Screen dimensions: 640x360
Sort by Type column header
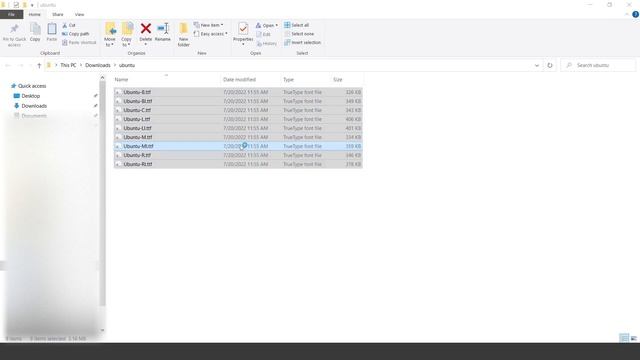(305, 80)
